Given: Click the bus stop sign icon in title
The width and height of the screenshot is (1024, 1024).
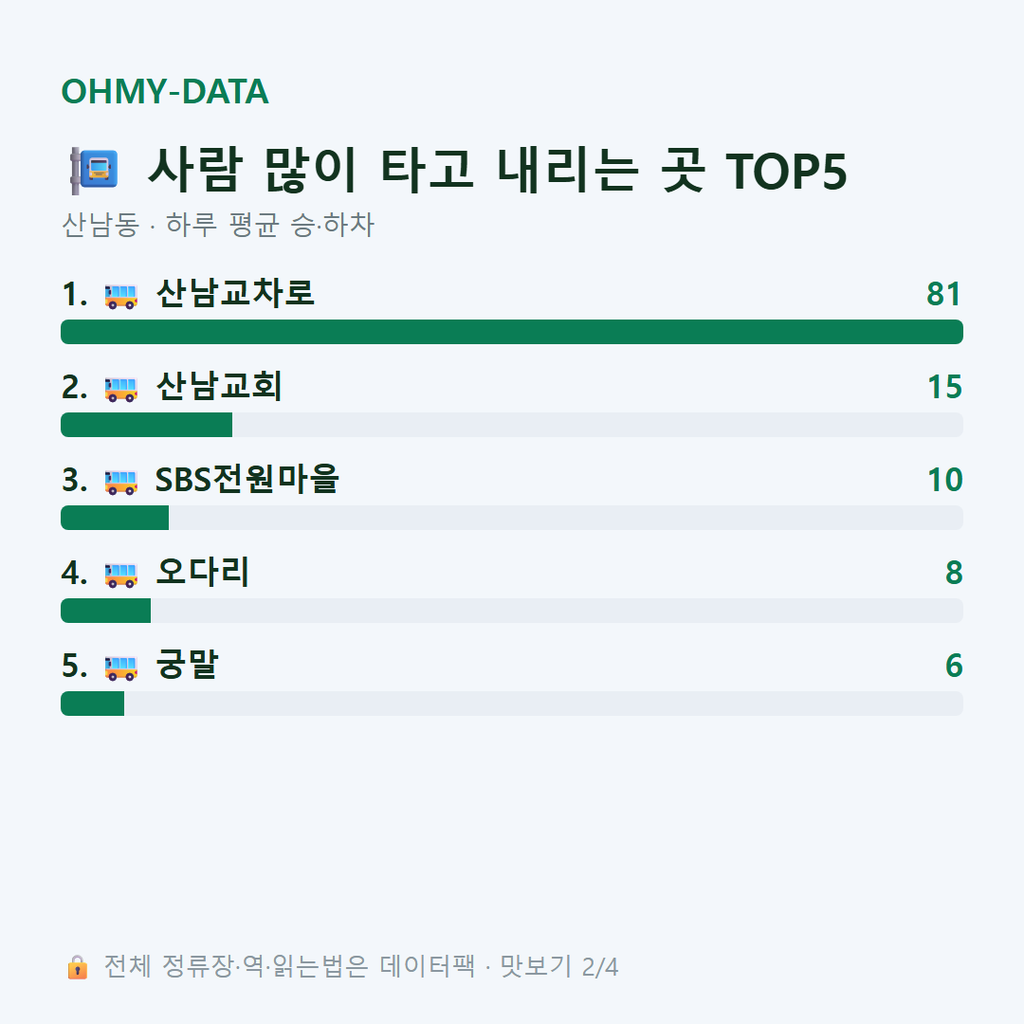Looking at the screenshot, I should point(94,171).
